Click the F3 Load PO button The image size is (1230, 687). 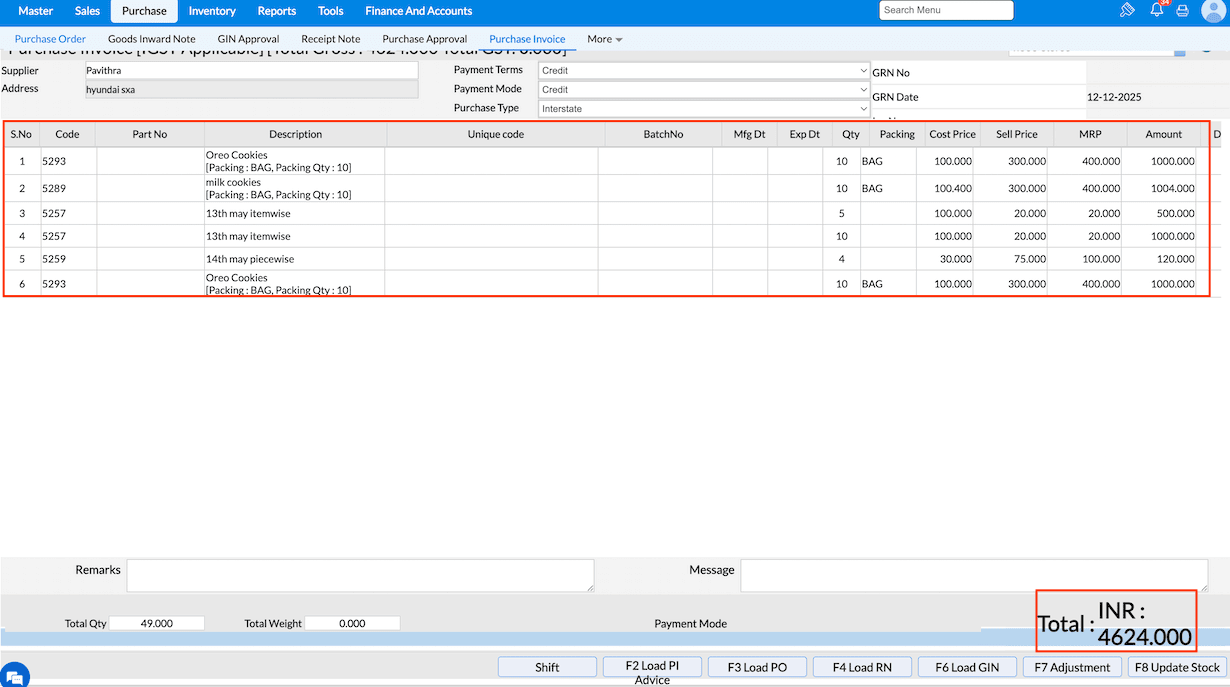click(757, 667)
